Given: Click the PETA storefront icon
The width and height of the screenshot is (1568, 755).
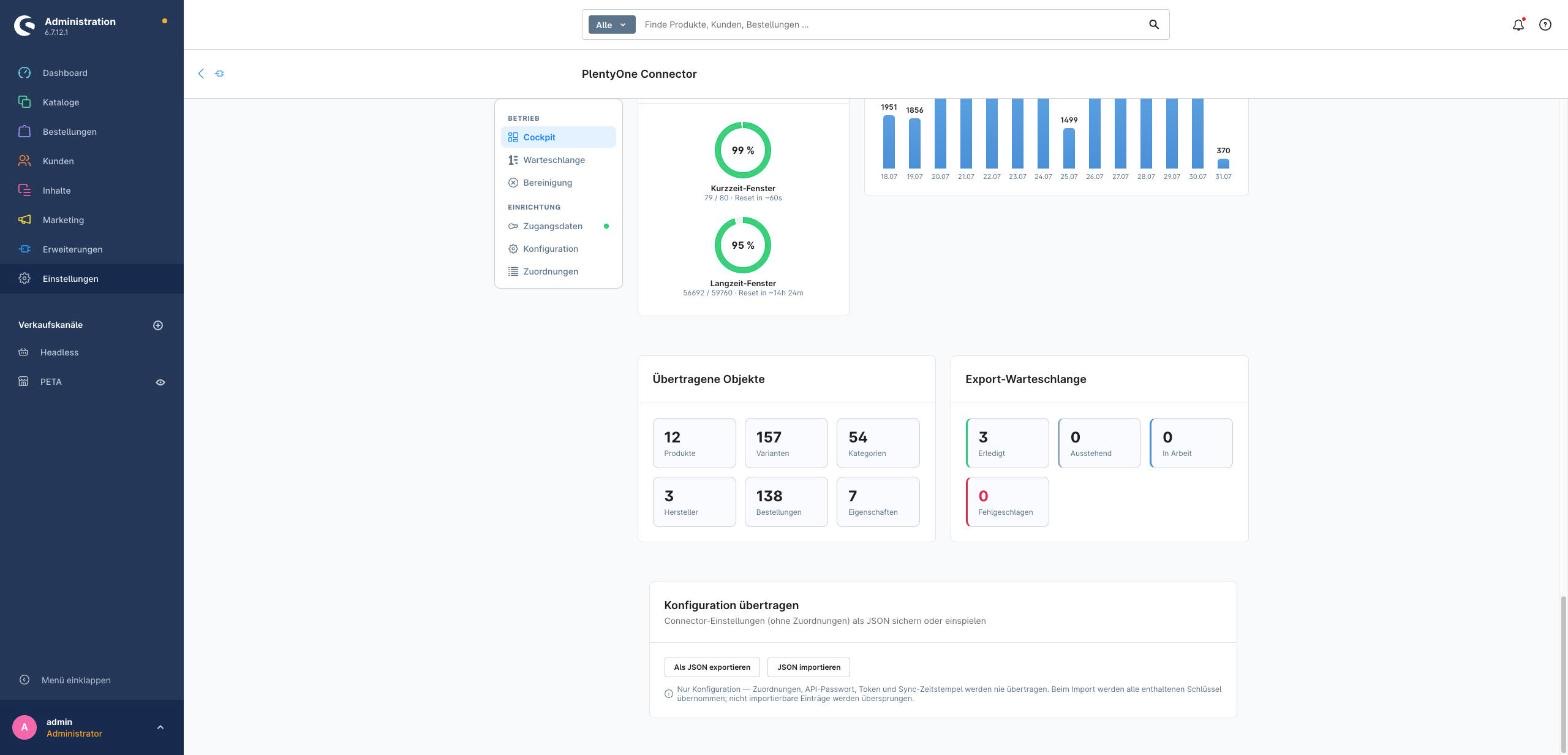Looking at the screenshot, I should coord(24,382).
